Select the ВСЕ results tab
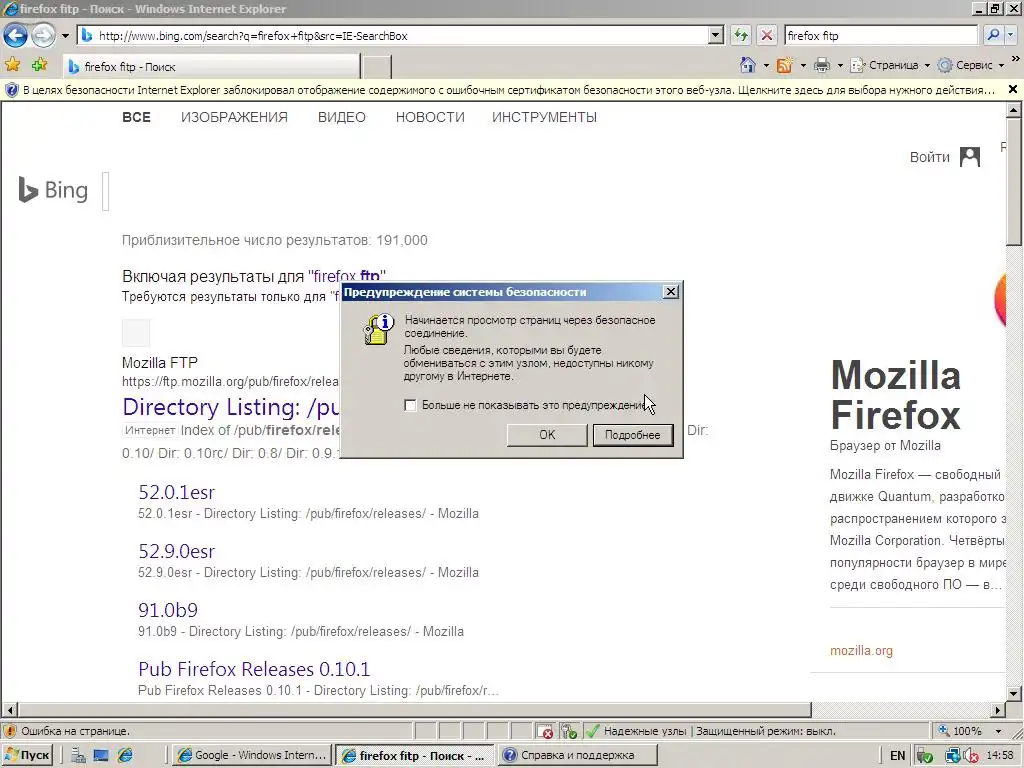The image size is (1024, 768). point(136,118)
